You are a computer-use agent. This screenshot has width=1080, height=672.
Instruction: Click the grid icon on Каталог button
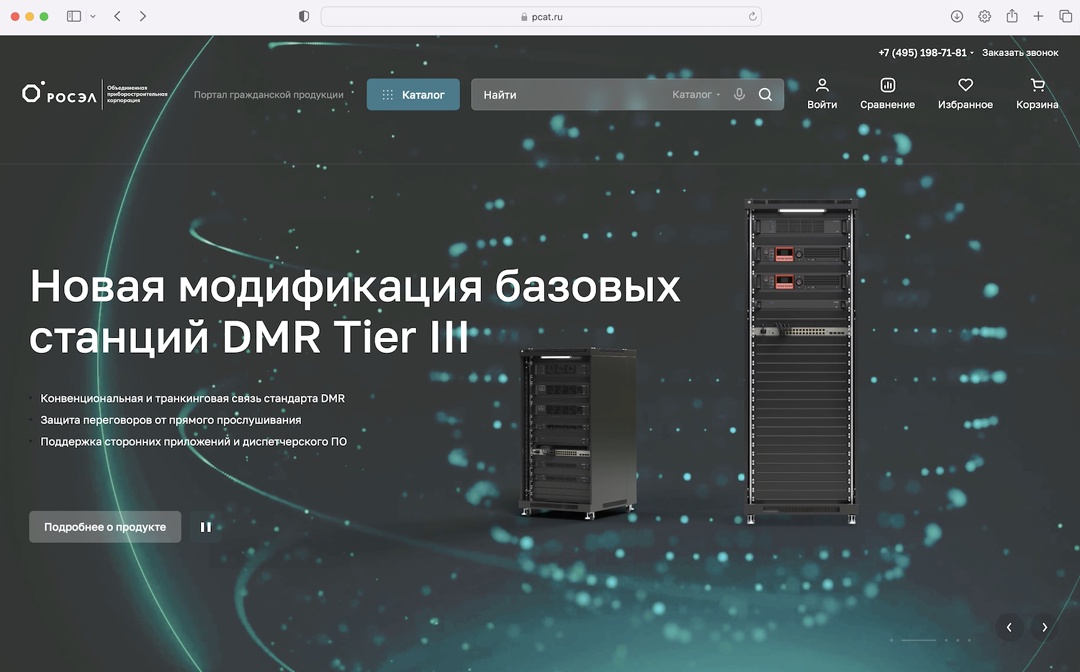coord(388,94)
